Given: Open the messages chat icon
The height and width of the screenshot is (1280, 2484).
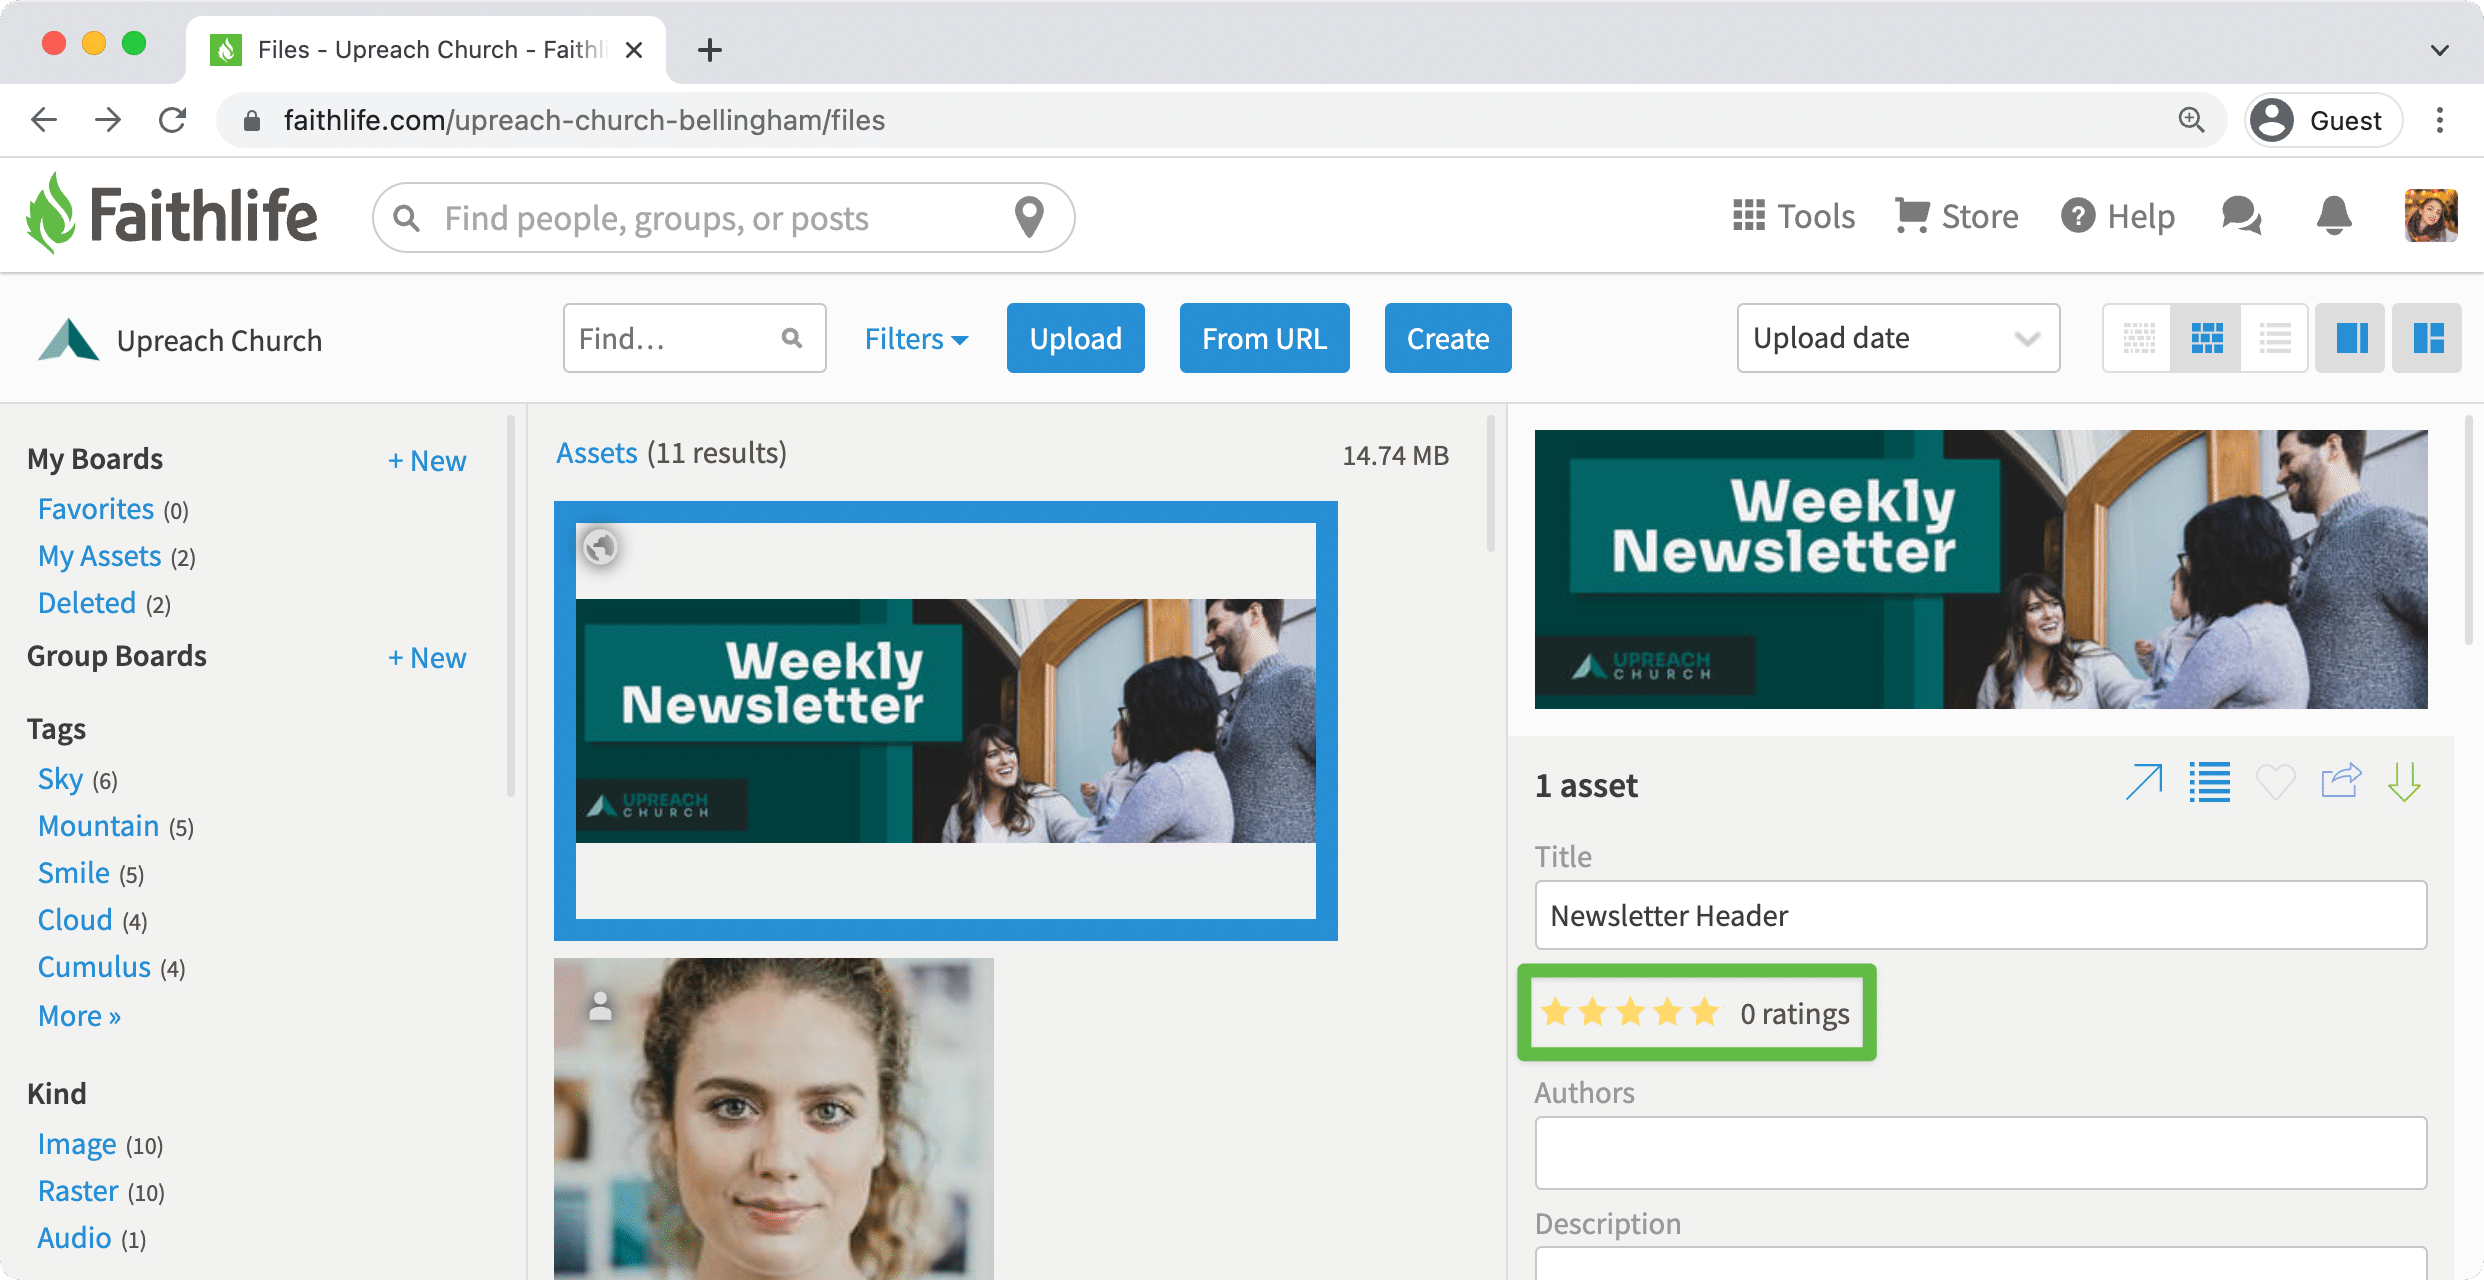Looking at the screenshot, I should pos(2241,216).
